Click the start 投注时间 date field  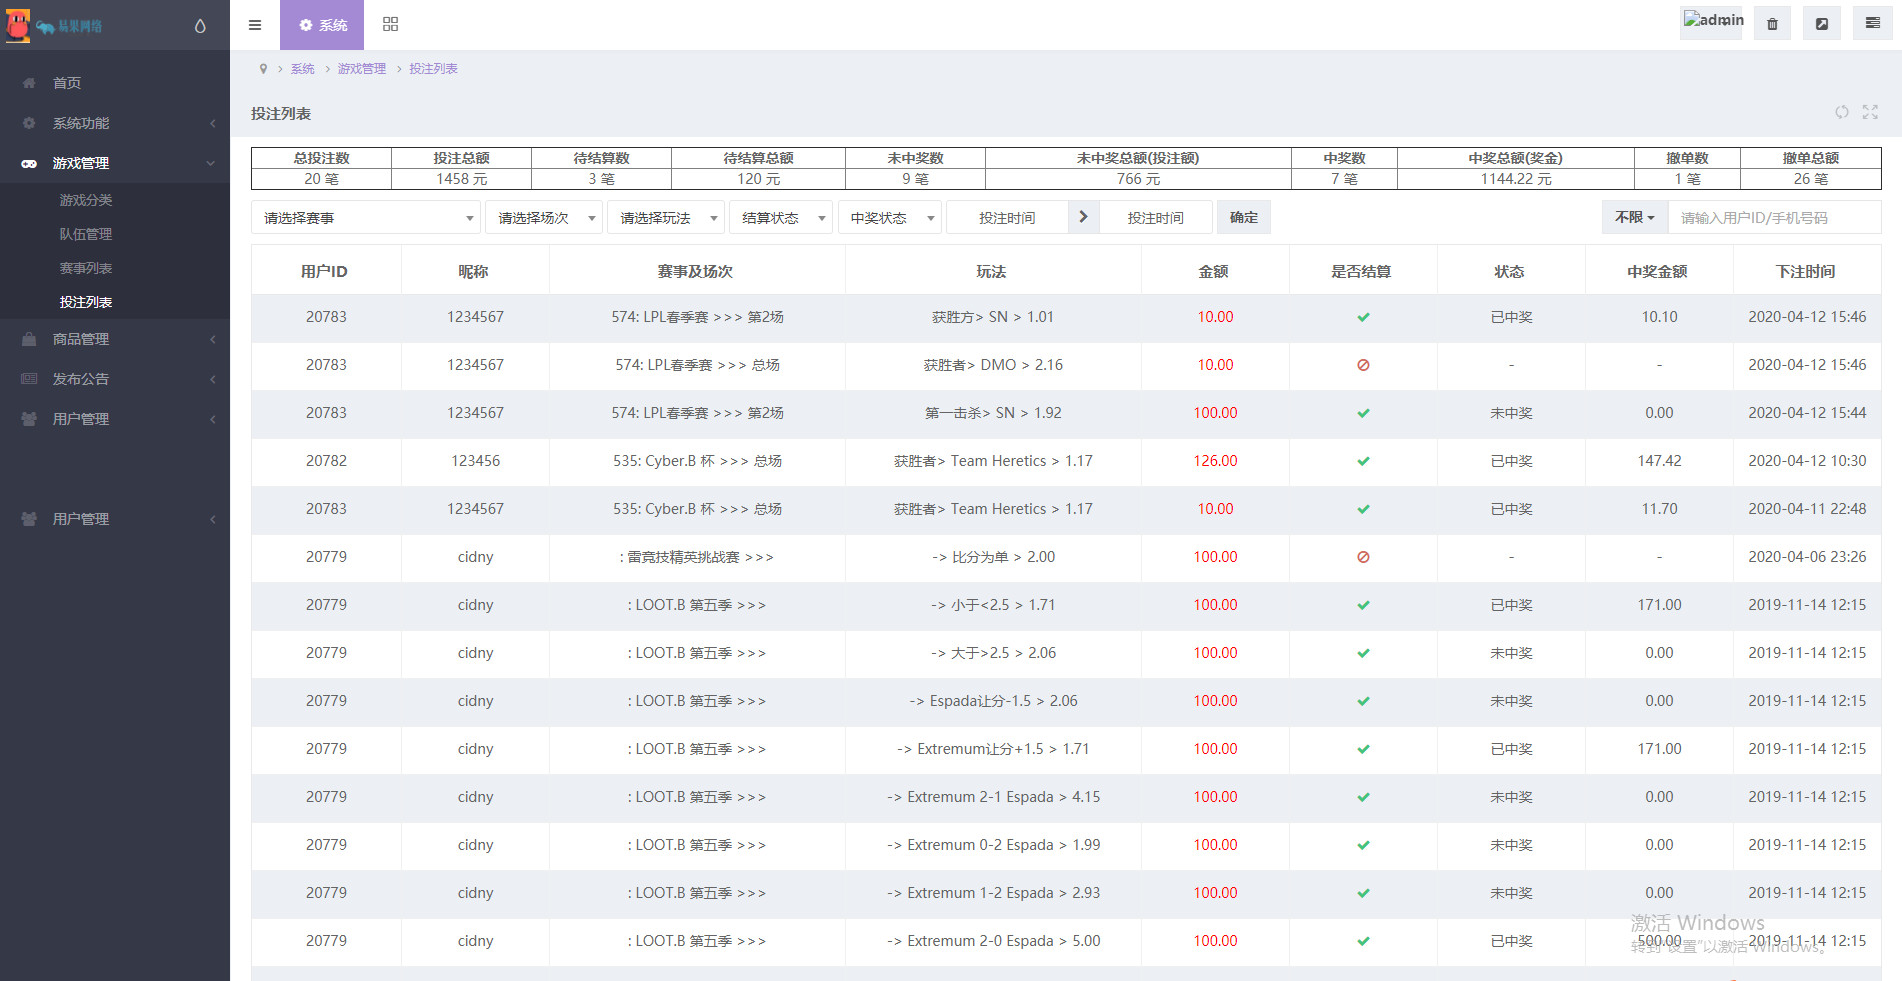1007,218
